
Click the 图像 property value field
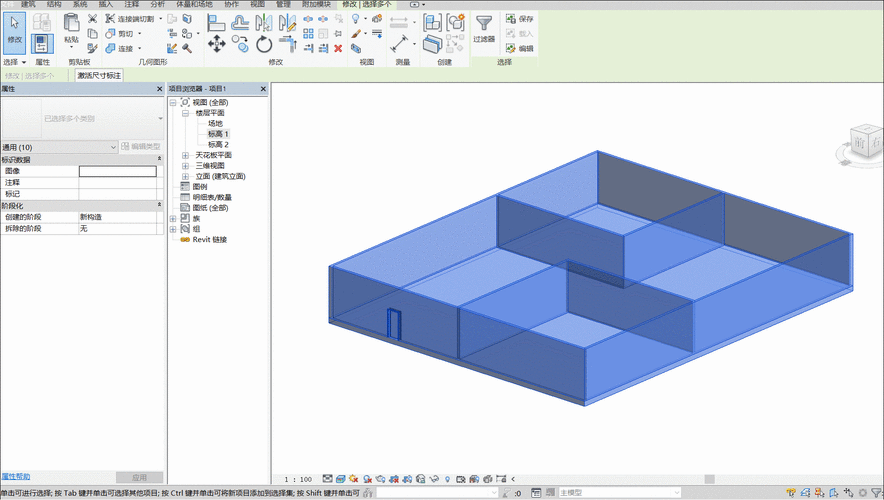click(118, 171)
